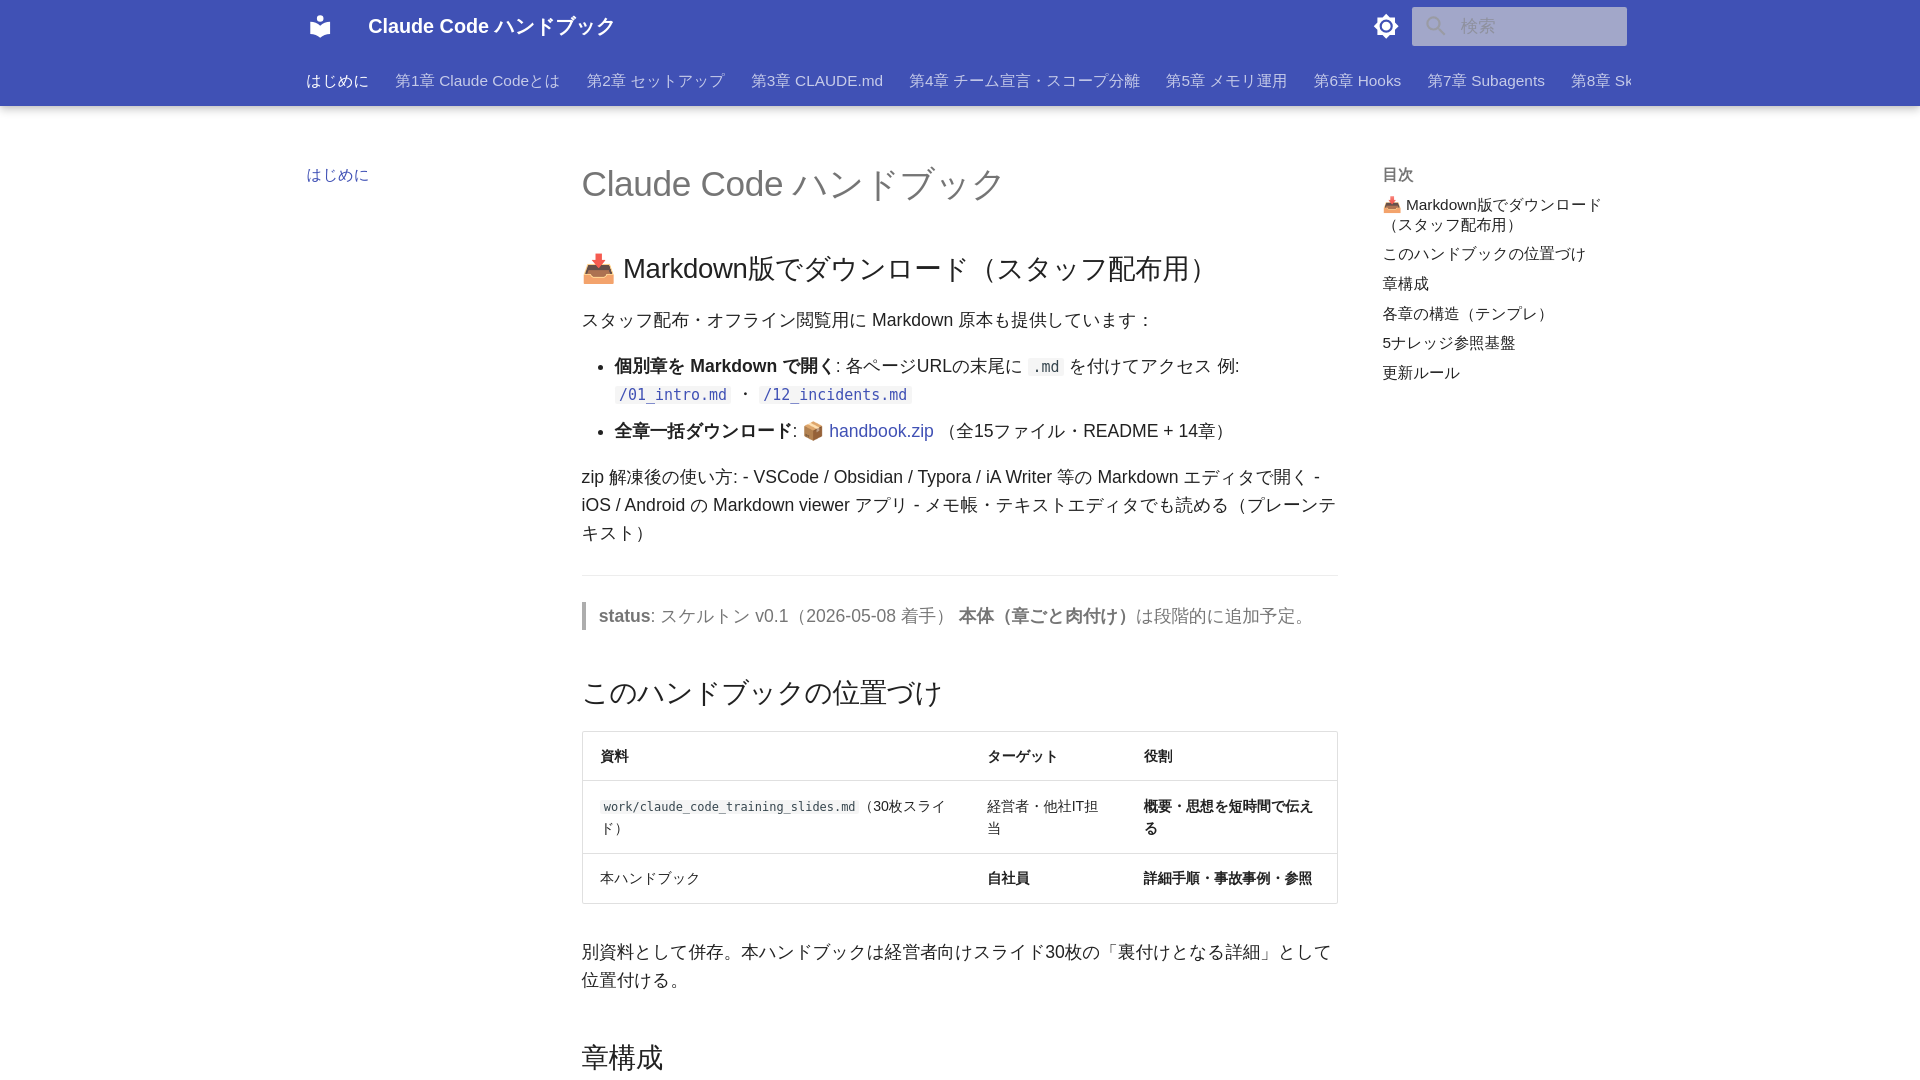Open the 第6章 Hooks tab
This screenshot has height=1080, width=1920.
(1357, 81)
